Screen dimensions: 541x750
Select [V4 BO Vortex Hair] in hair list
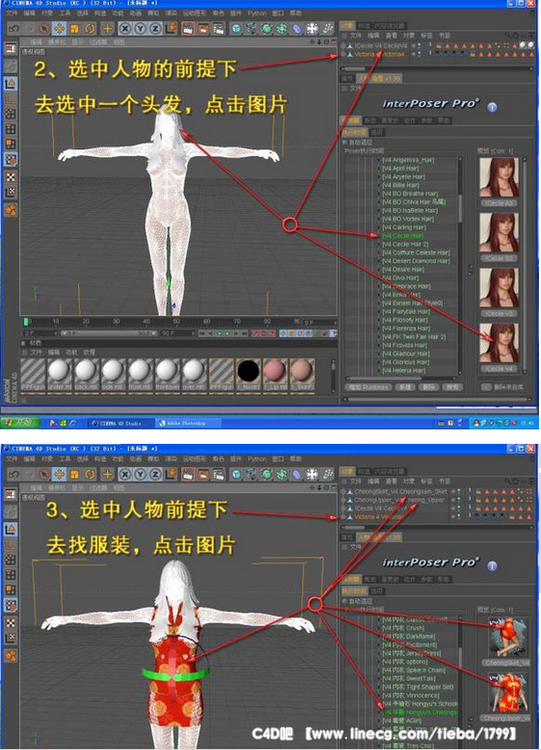pos(408,219)
